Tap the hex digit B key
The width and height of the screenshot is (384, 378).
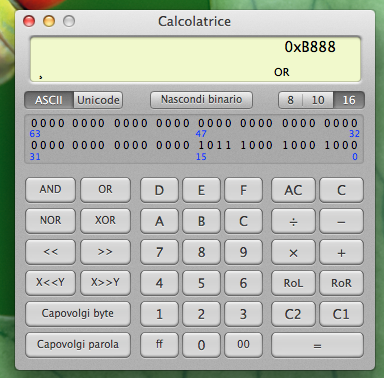[x=201, y=221]
